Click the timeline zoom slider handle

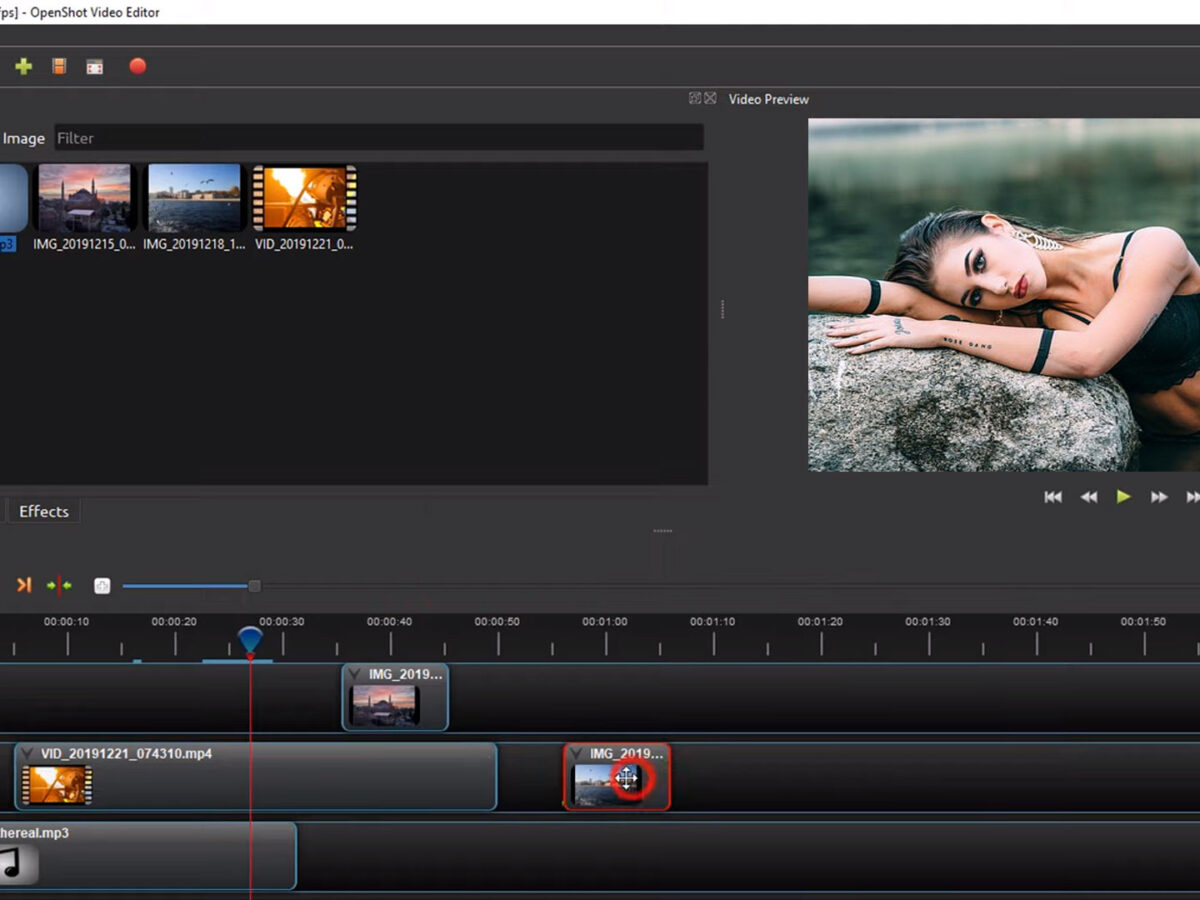pos(254,586)
